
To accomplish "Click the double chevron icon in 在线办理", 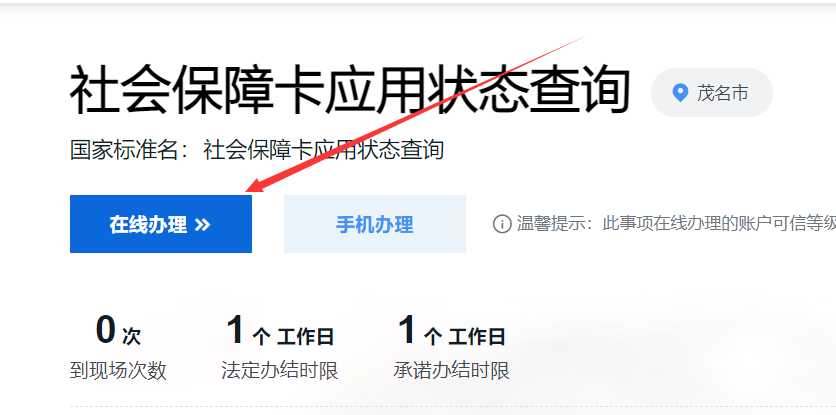I will pos(203,225).
